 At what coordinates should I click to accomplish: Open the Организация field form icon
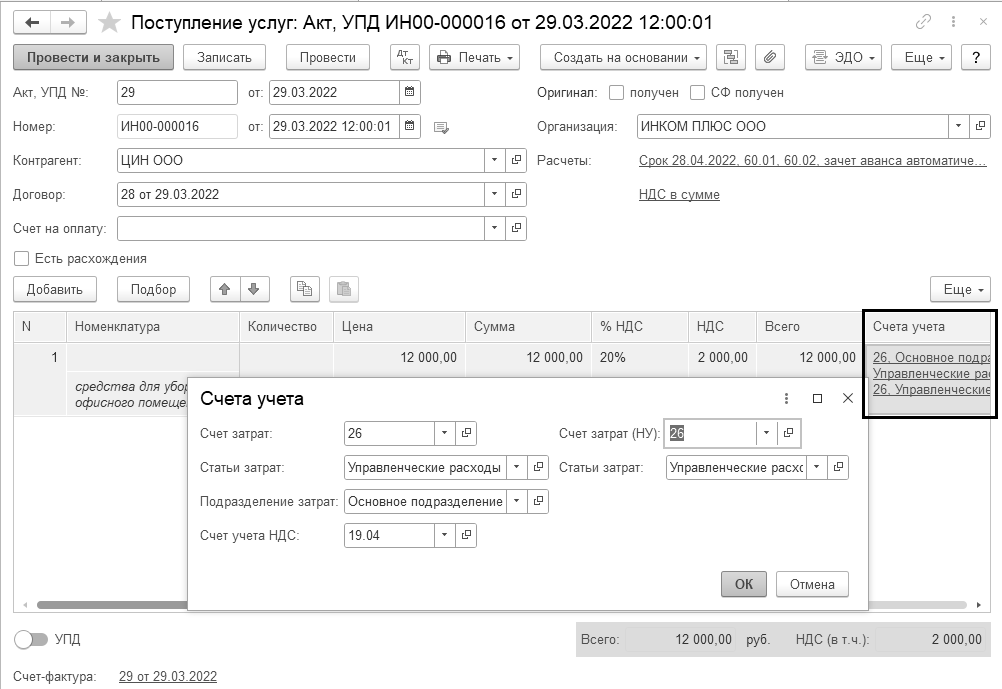(x=980, y=126)
